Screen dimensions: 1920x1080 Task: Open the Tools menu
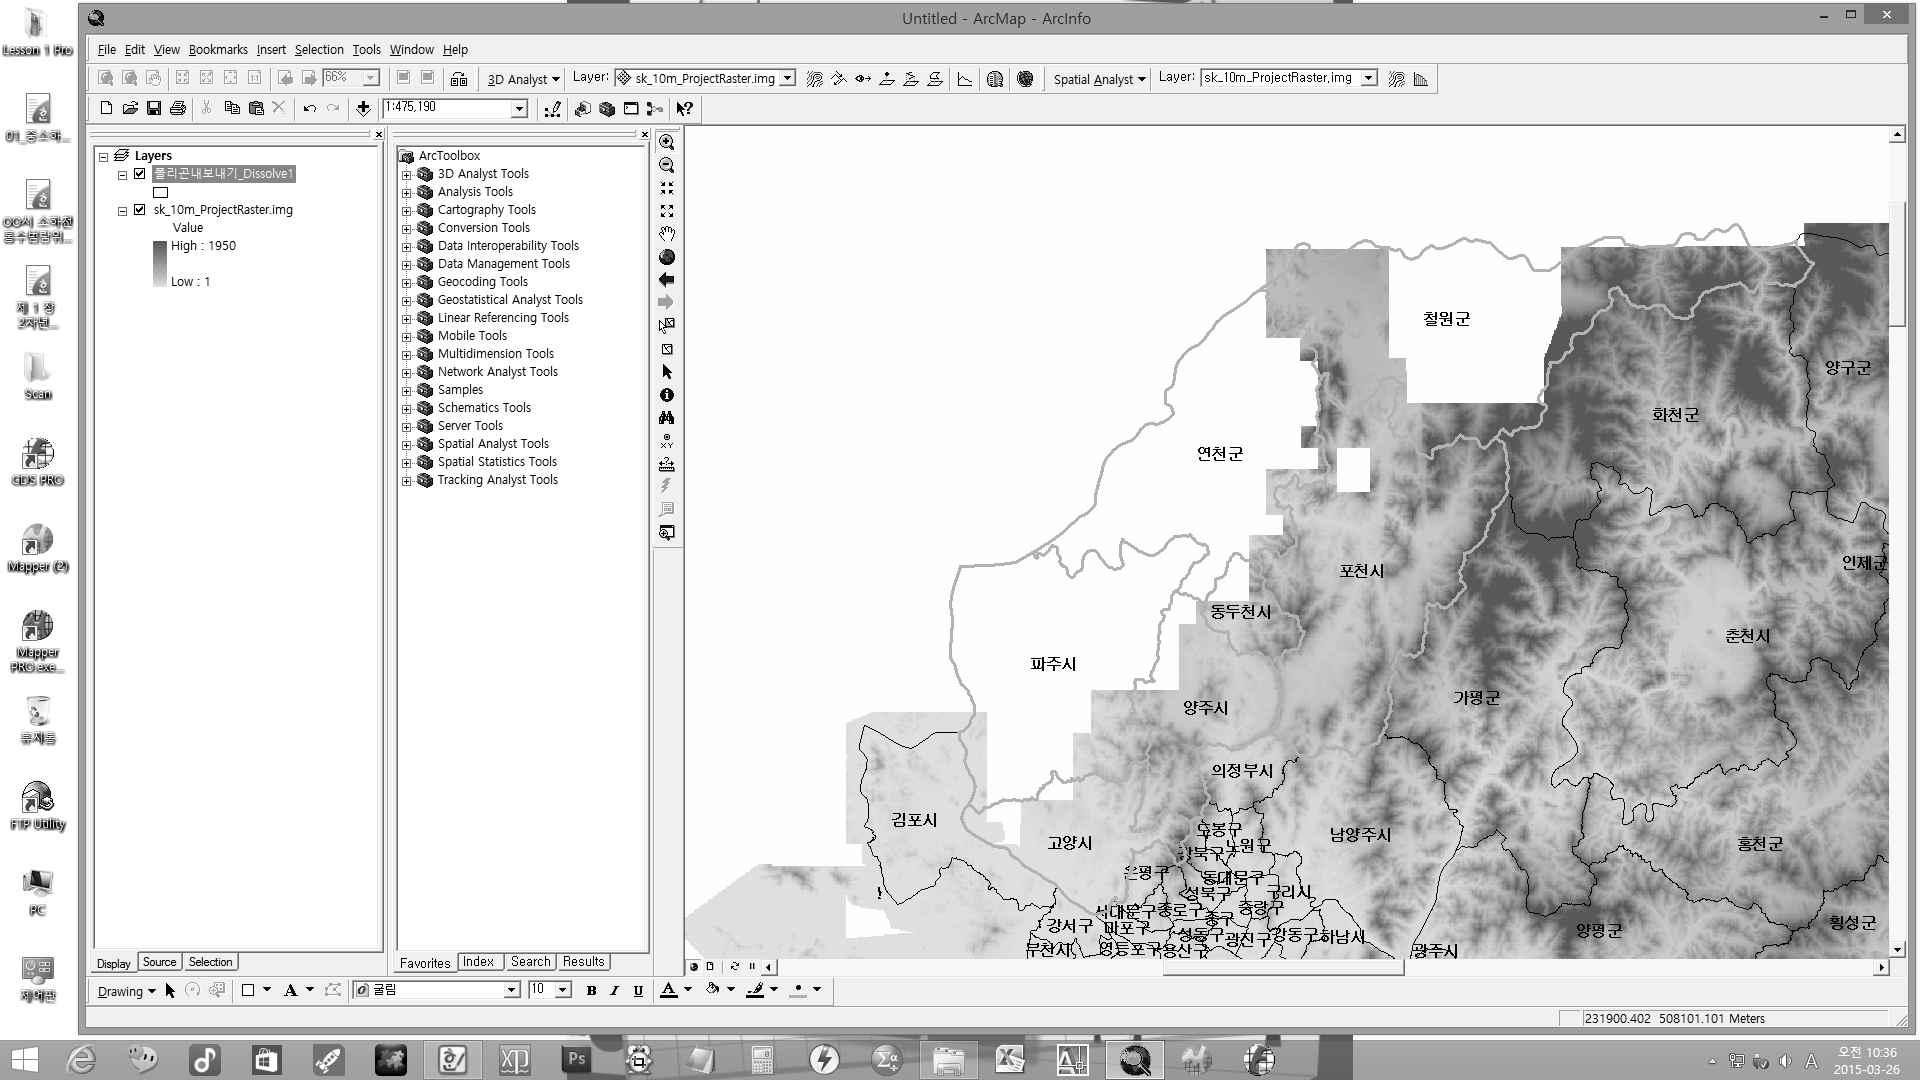(366, 49)
